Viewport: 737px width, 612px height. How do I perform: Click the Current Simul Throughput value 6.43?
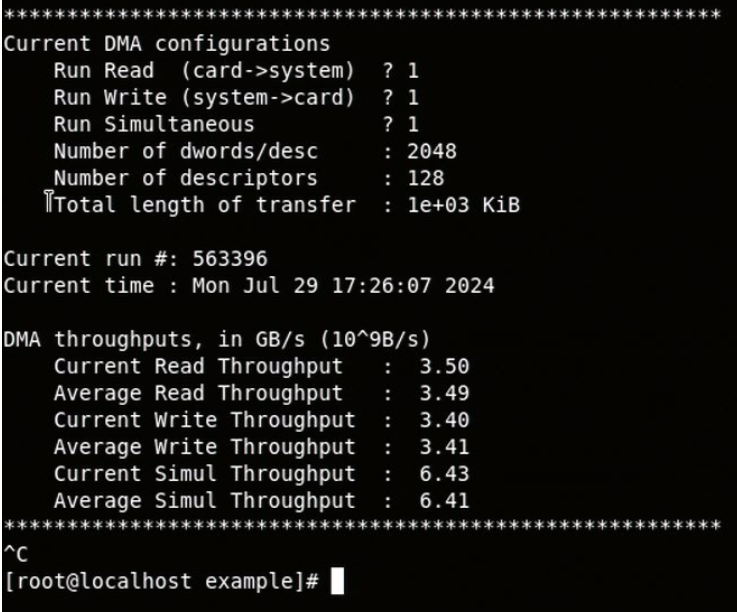pyautogui.click(x=444, y=474)
